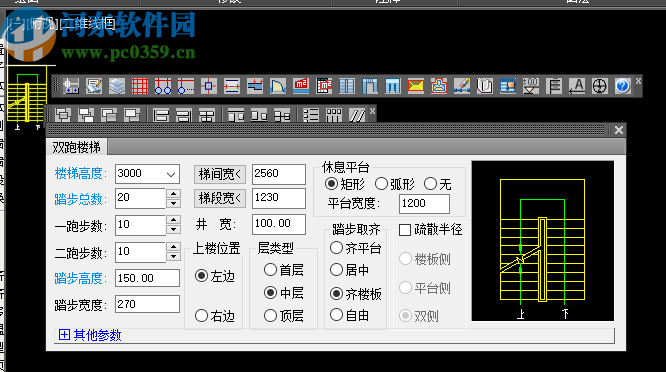Click the list rows icon in lower toolbar
The height and width of the screenshot is (372, 666).
(311, 115)
